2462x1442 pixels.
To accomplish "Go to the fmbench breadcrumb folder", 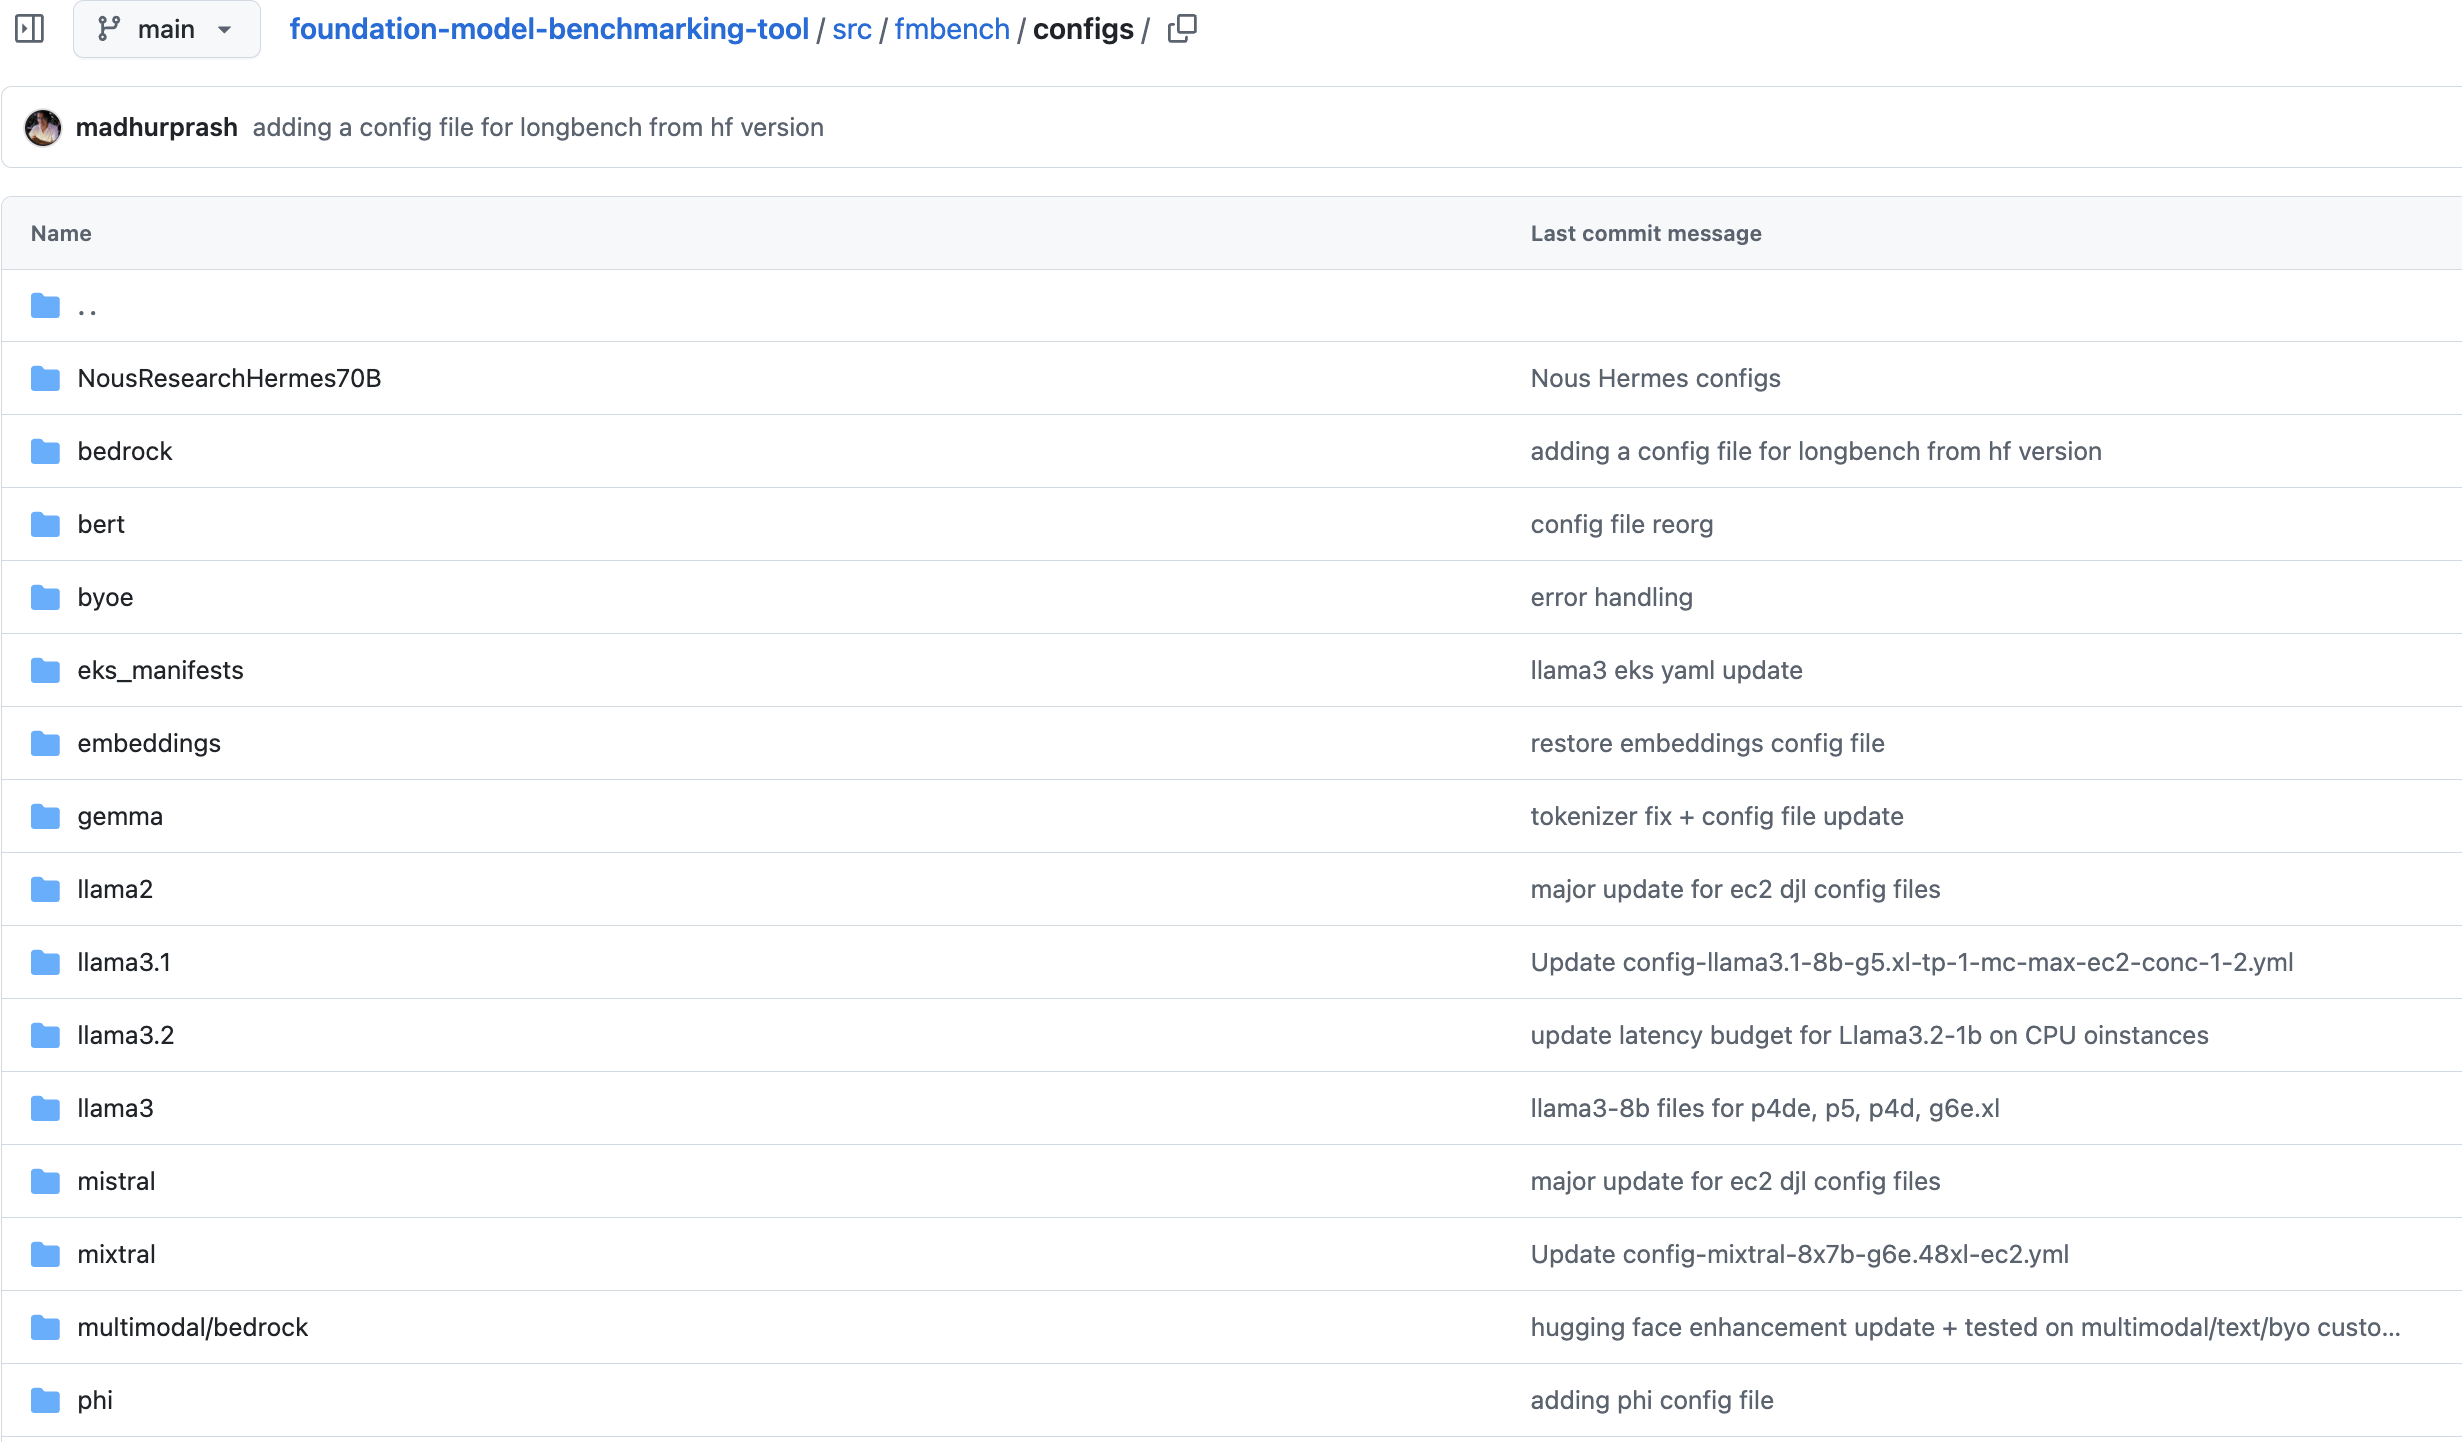I will [952, 29].
